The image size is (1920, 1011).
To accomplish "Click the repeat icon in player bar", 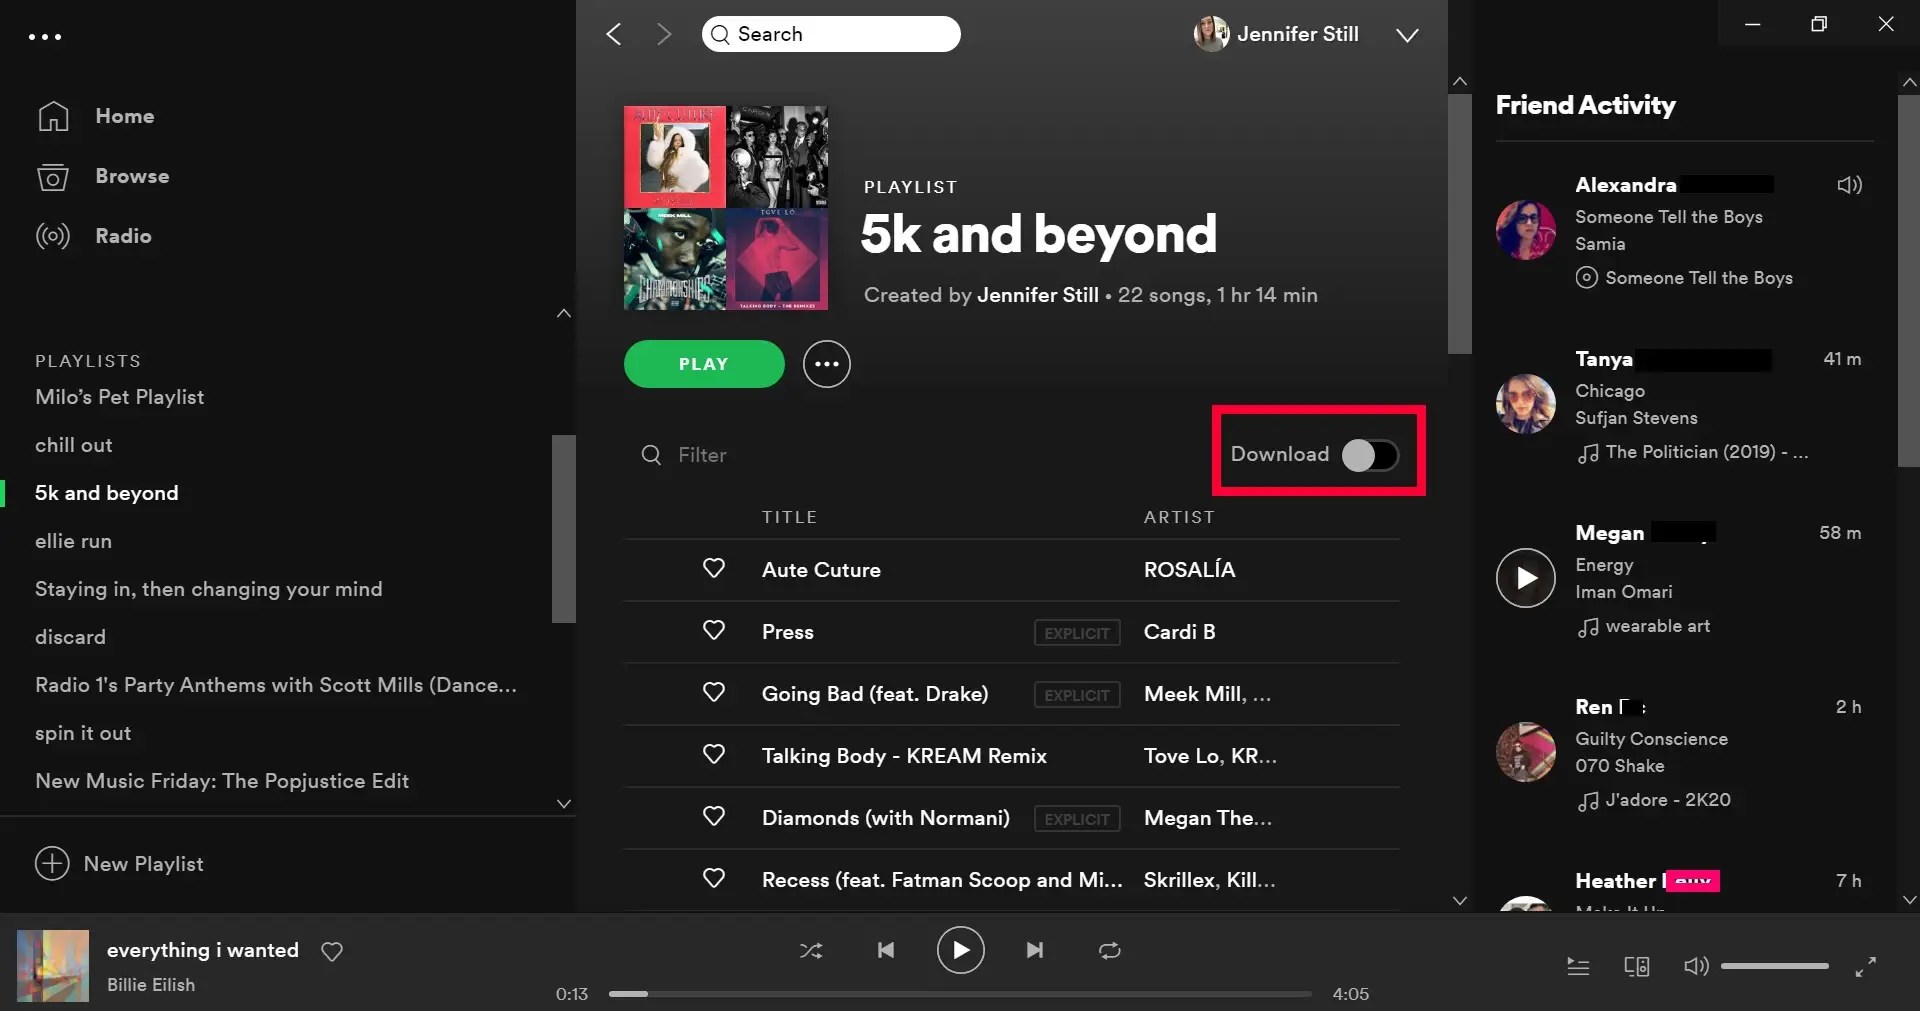I will [x=1110, y=951].
